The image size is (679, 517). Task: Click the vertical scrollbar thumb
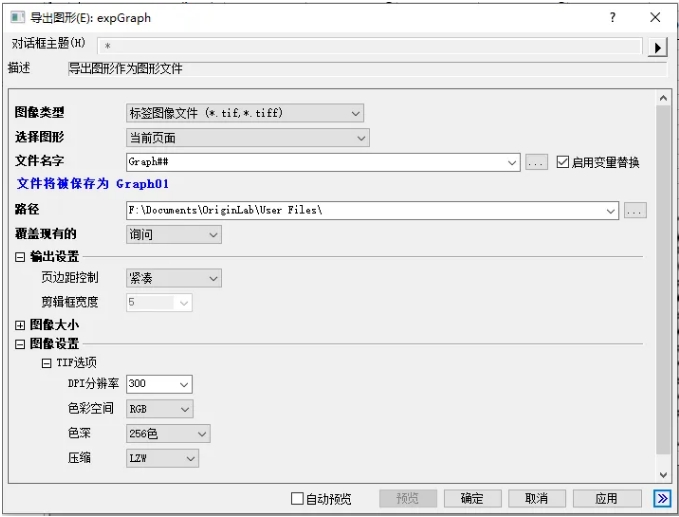(663, 280)
